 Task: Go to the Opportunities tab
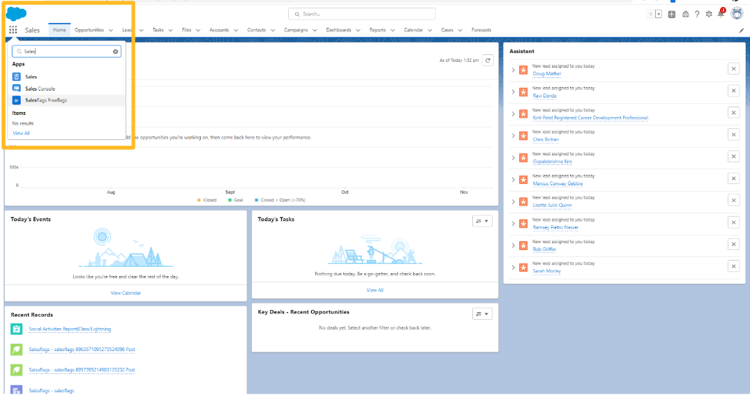pyautogui.click(x=89, y=30)
